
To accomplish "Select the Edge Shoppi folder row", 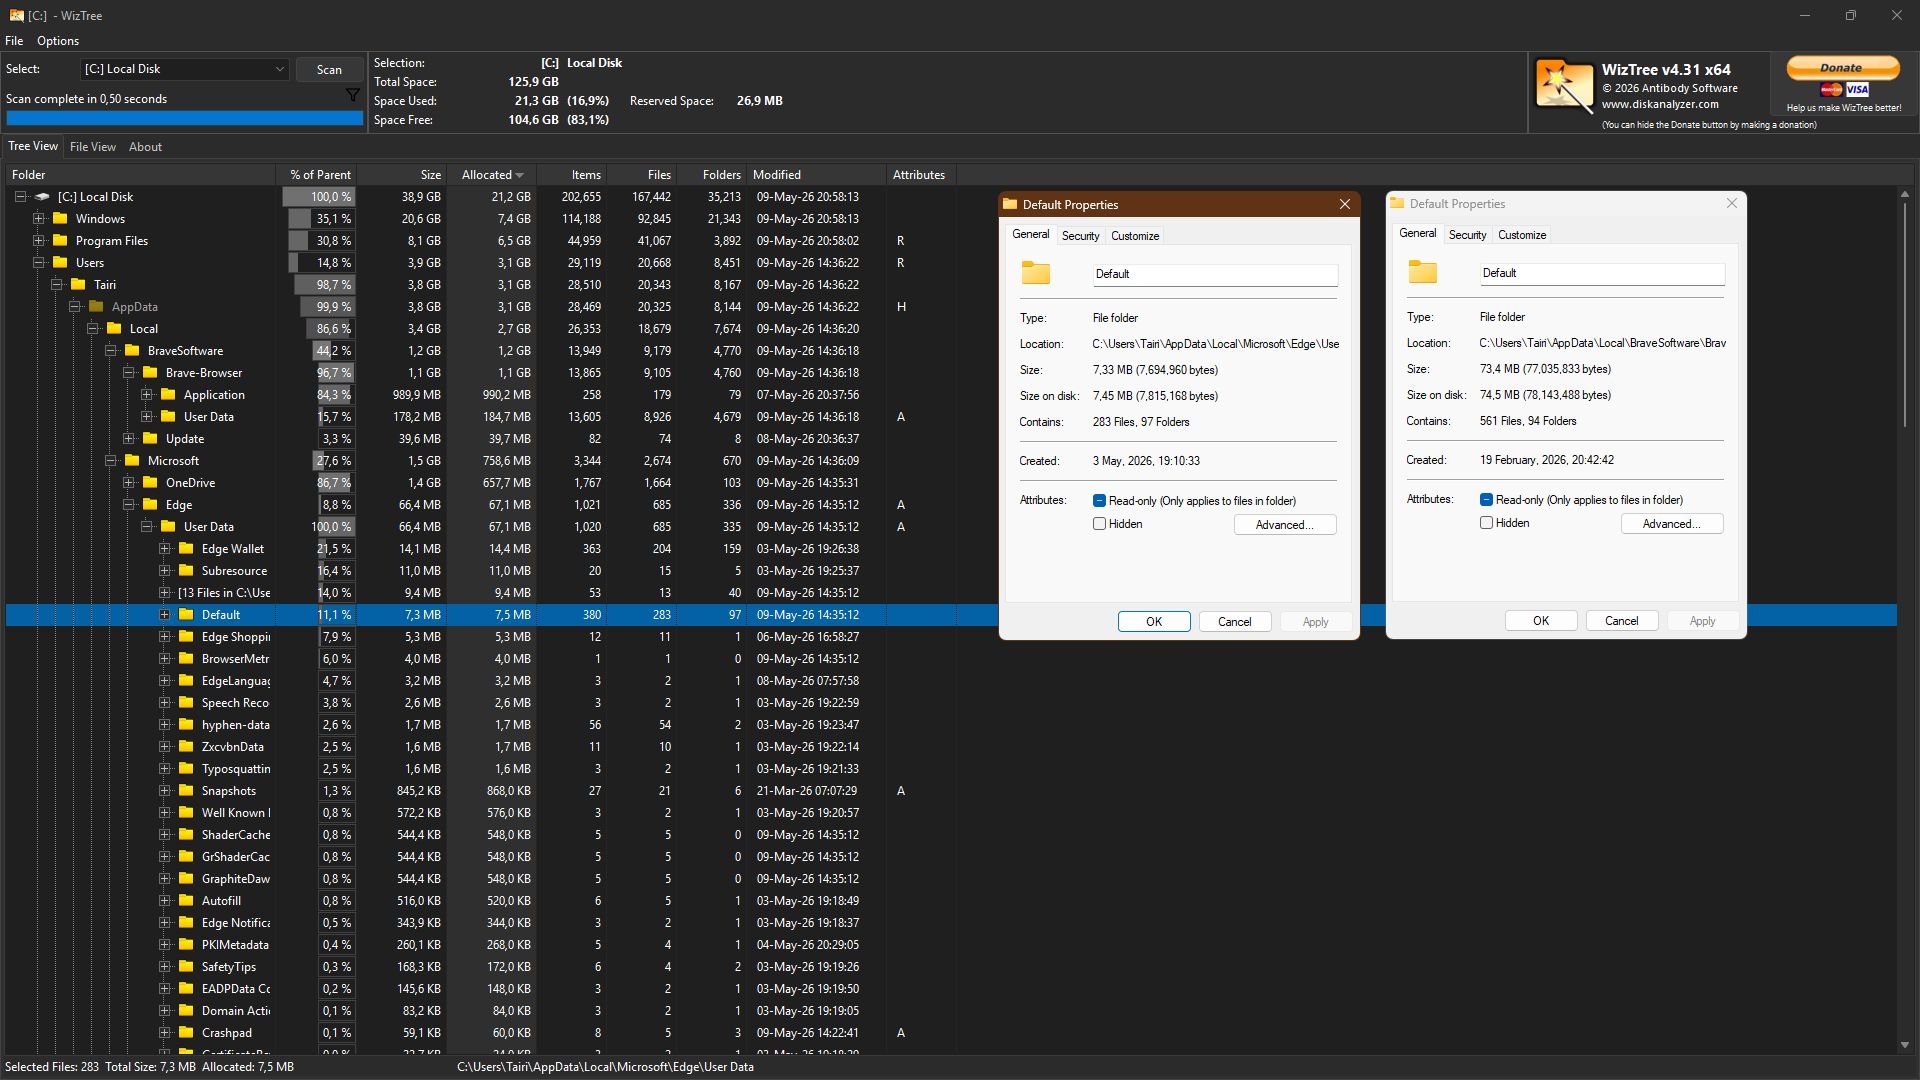I will [x=950, y=637].
